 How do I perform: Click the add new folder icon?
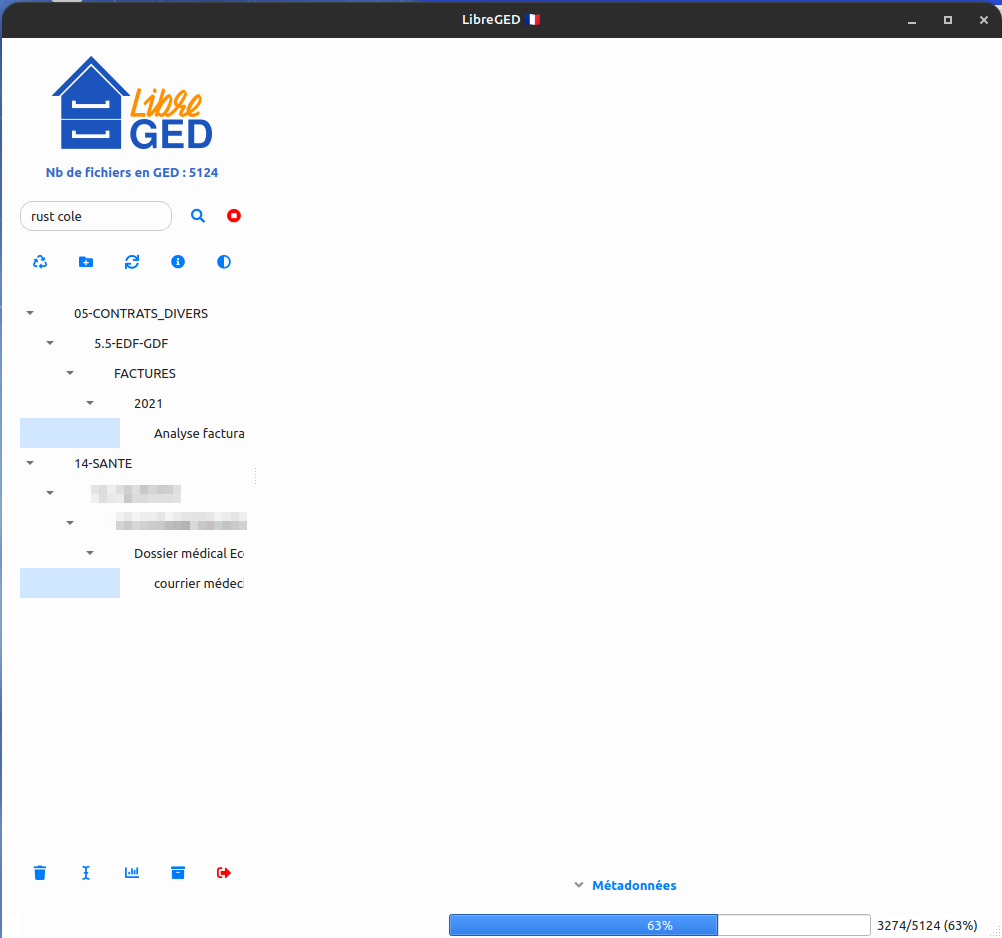86,262
